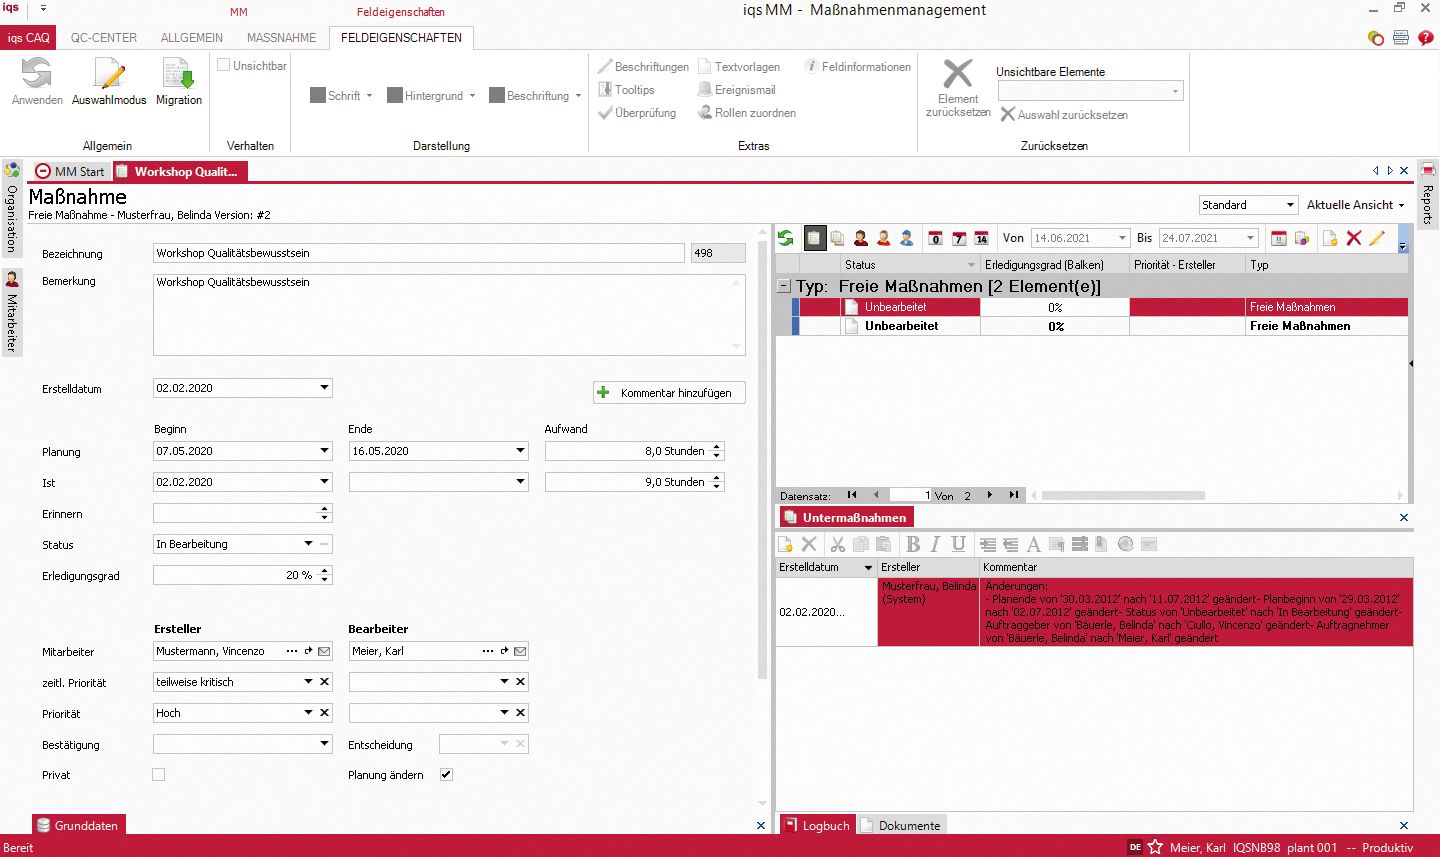Collapse the Freie Maßnahmen group
Viewport: 1440px width, 857px height.
coord(785,287)
